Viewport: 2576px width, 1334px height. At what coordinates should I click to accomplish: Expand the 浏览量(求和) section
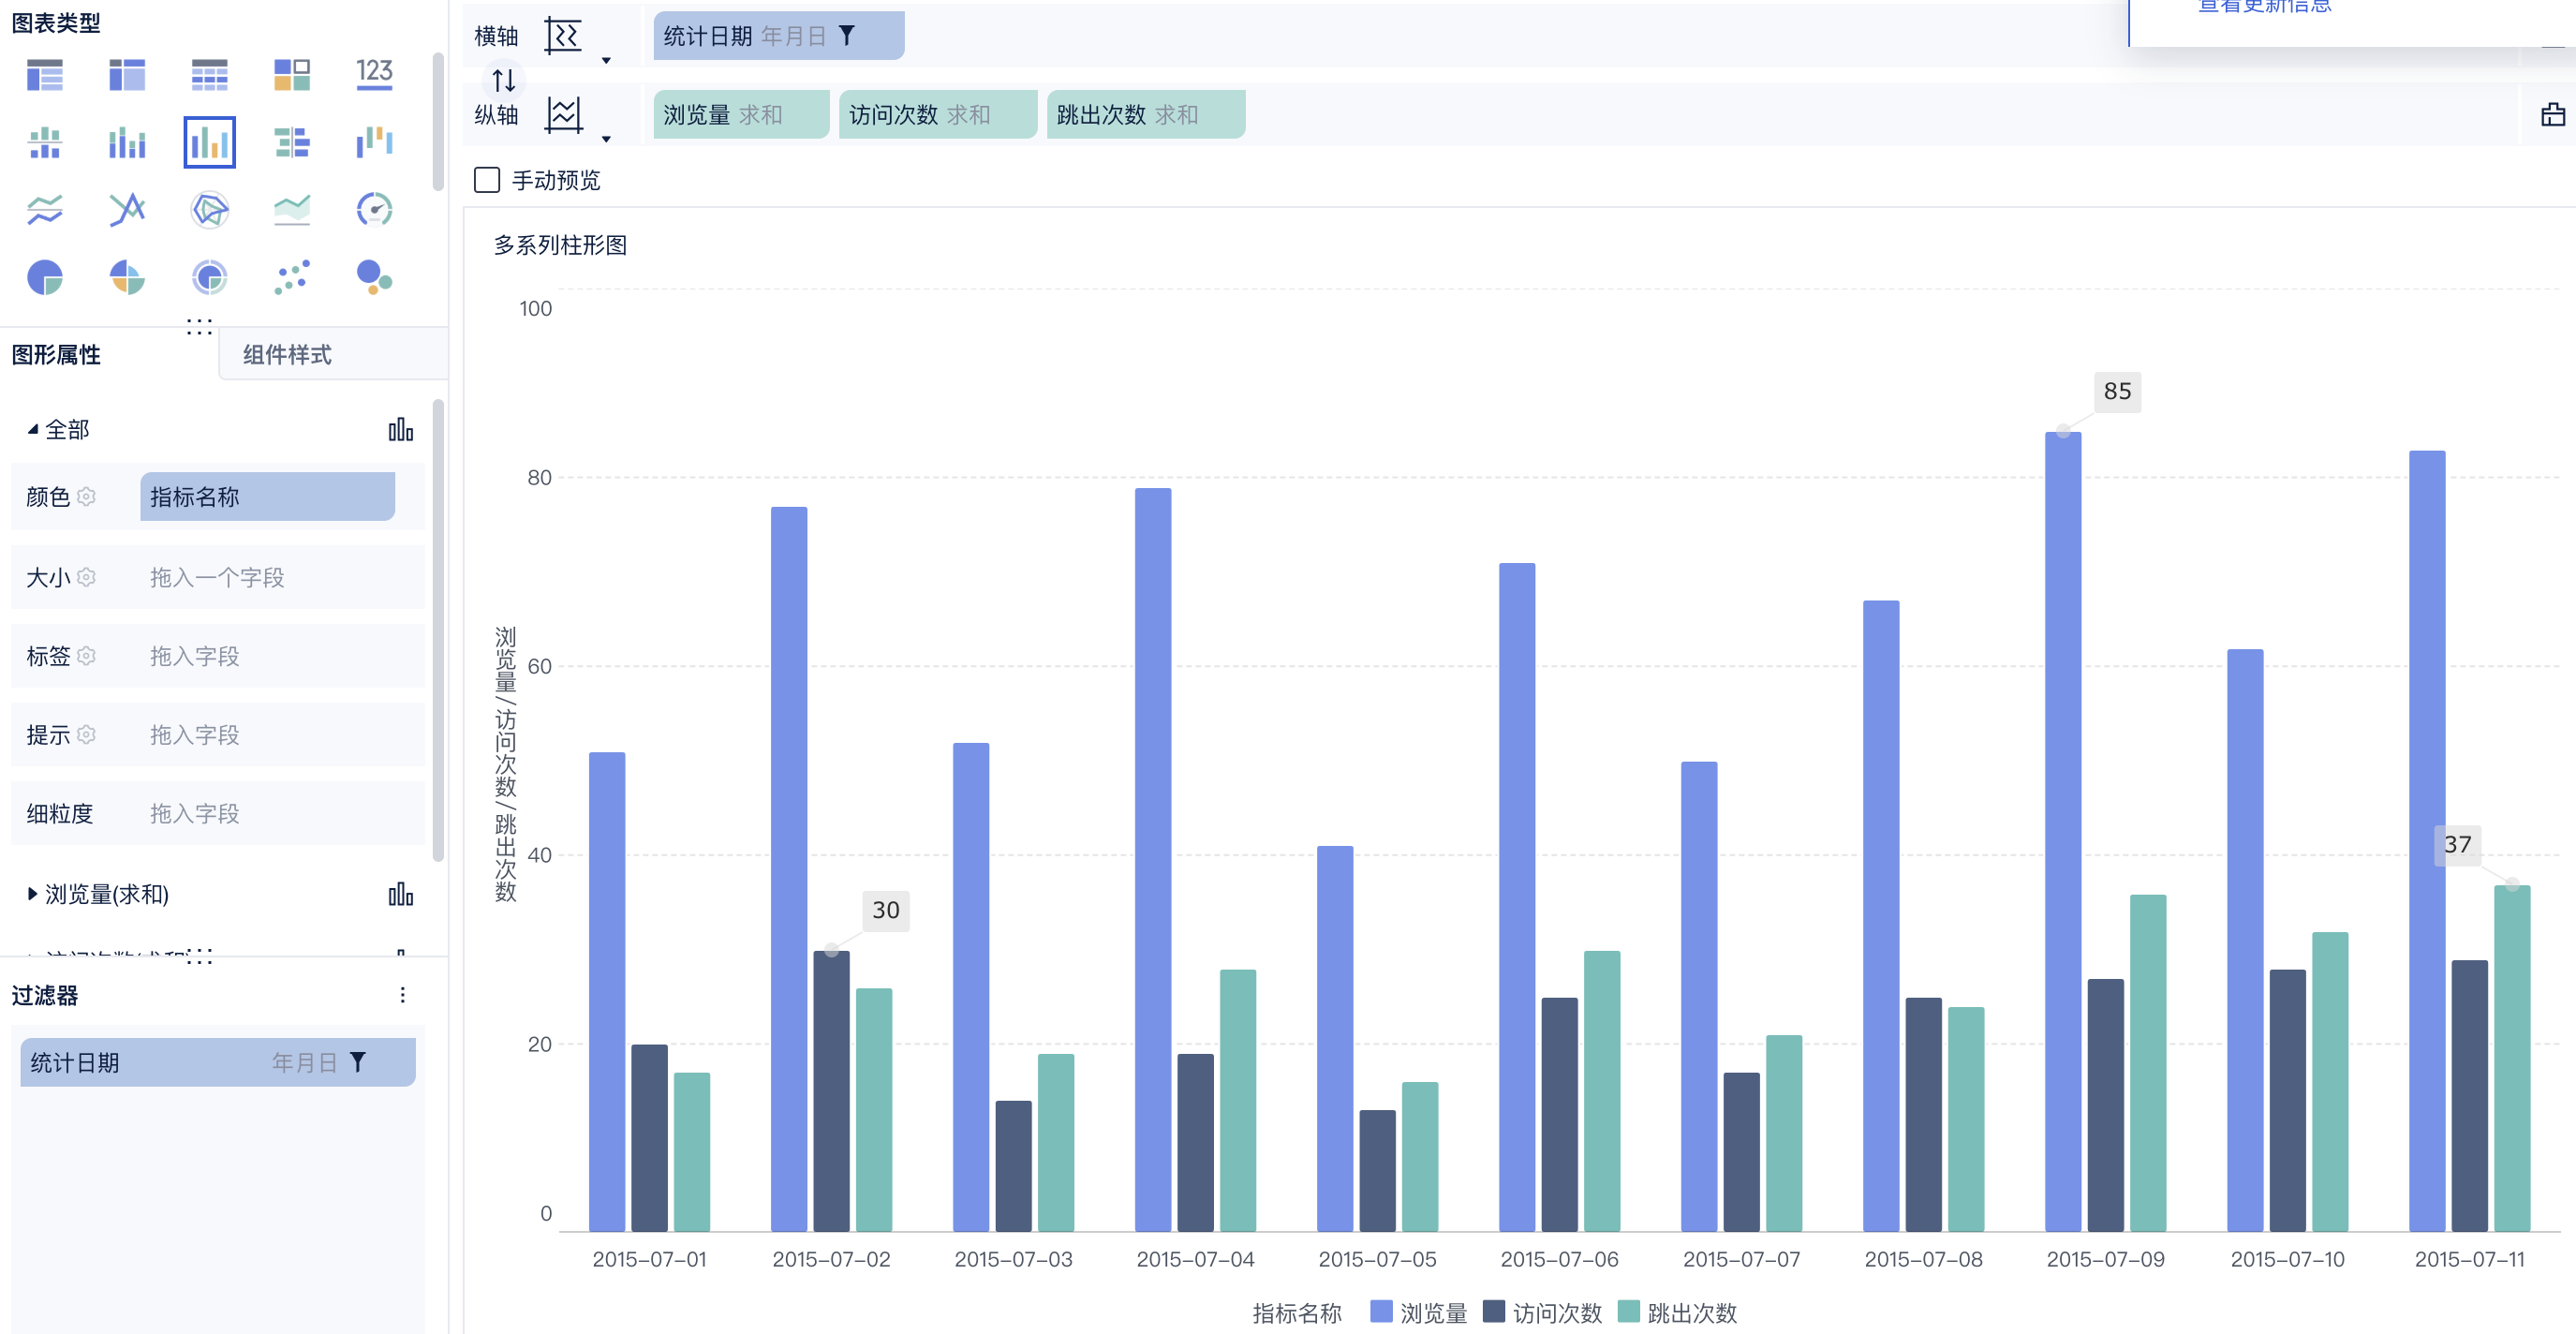click(33, 894)
